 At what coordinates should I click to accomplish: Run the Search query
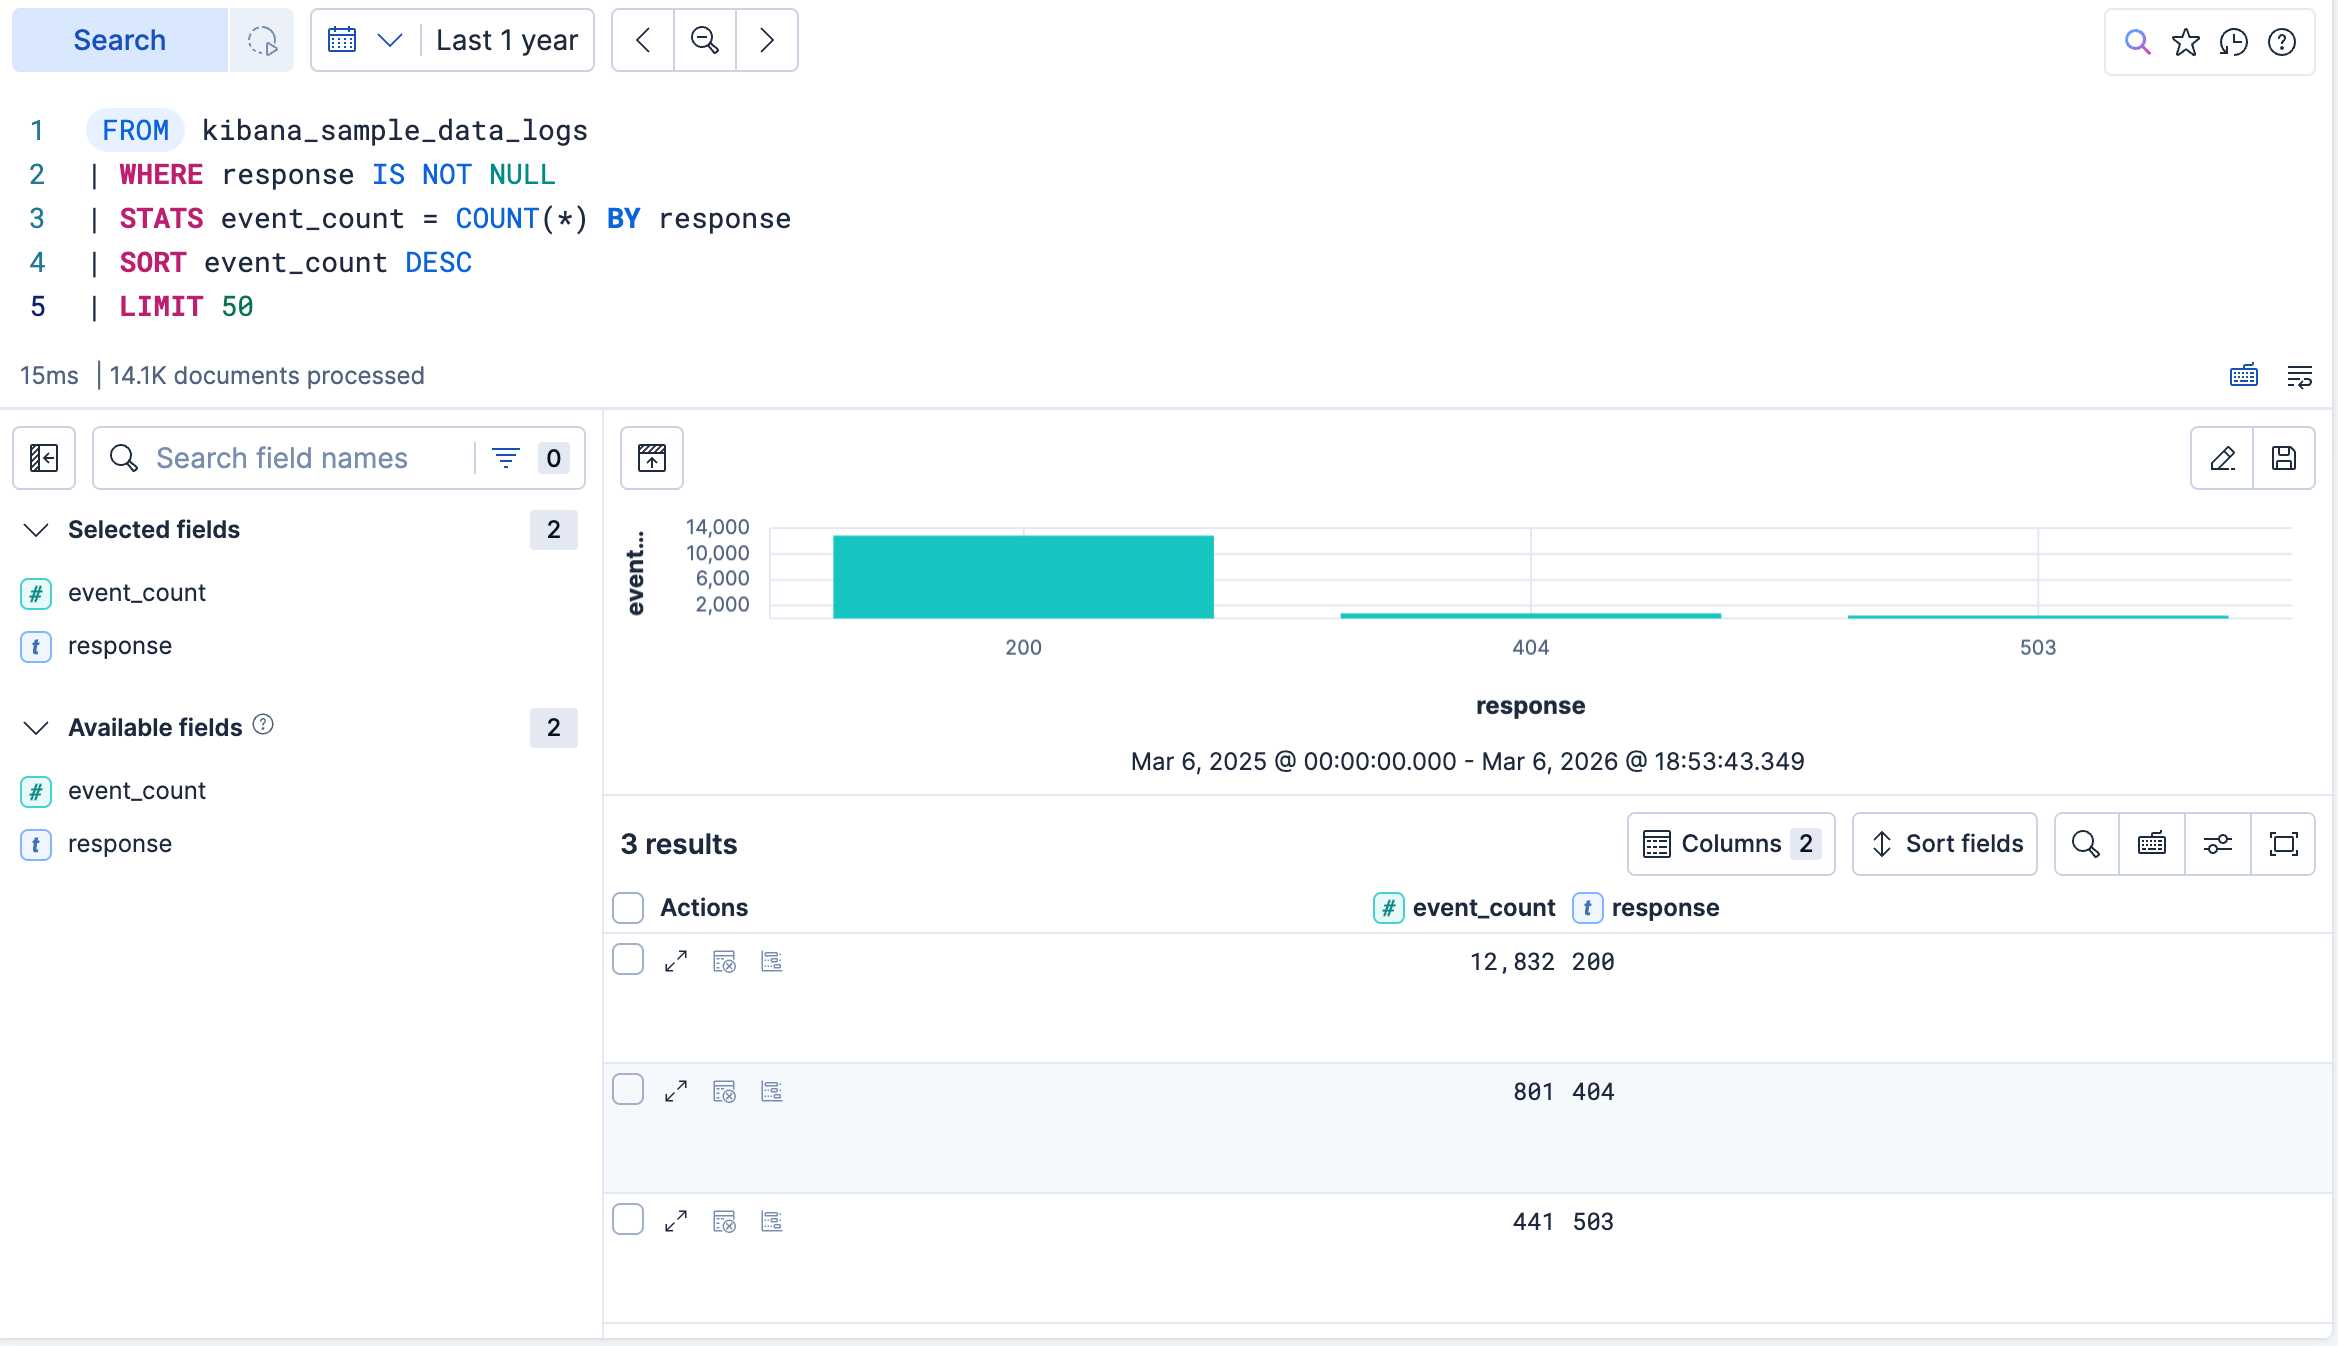point(119,40)
